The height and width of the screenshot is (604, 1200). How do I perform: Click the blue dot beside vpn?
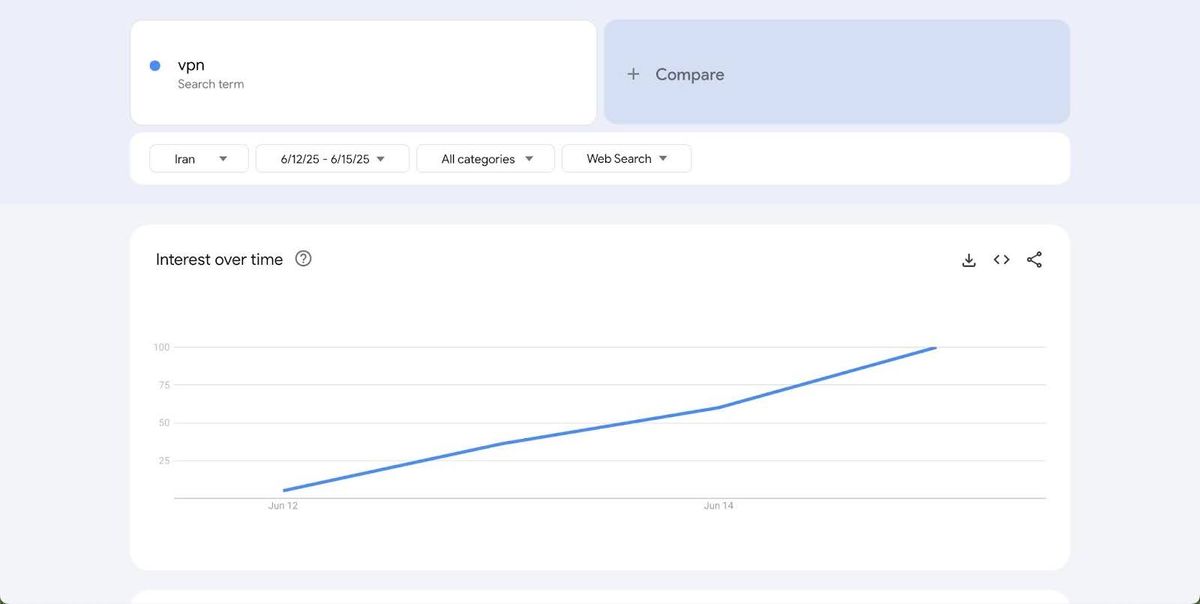[155, 66]
